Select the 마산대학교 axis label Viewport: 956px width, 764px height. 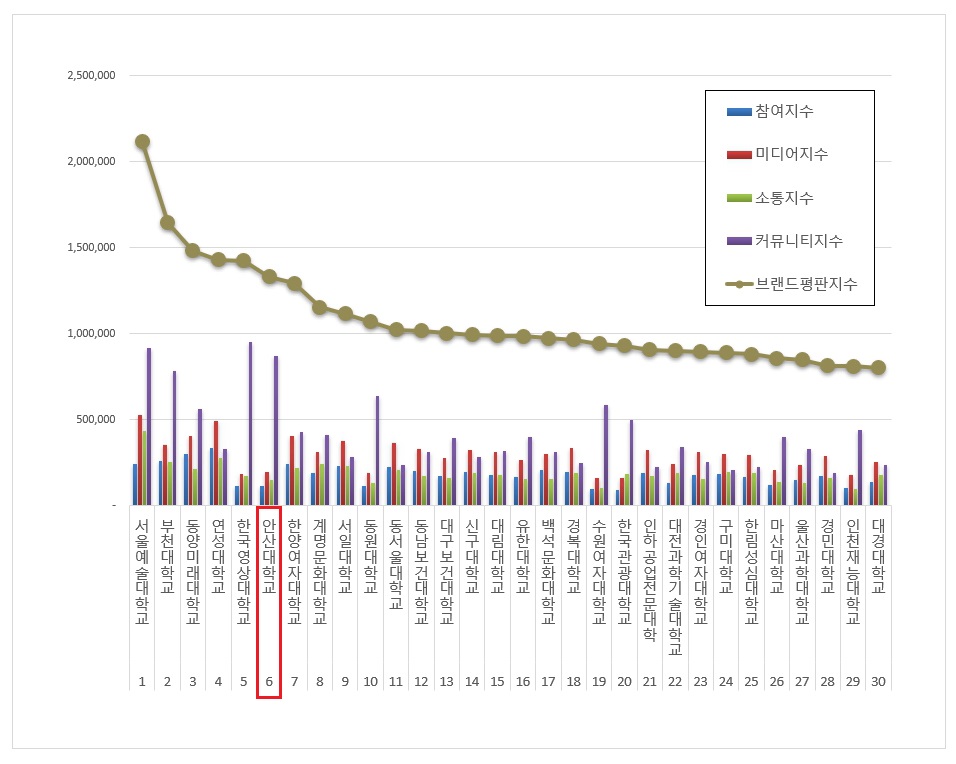pyautogui.click(x=777, y=556)
